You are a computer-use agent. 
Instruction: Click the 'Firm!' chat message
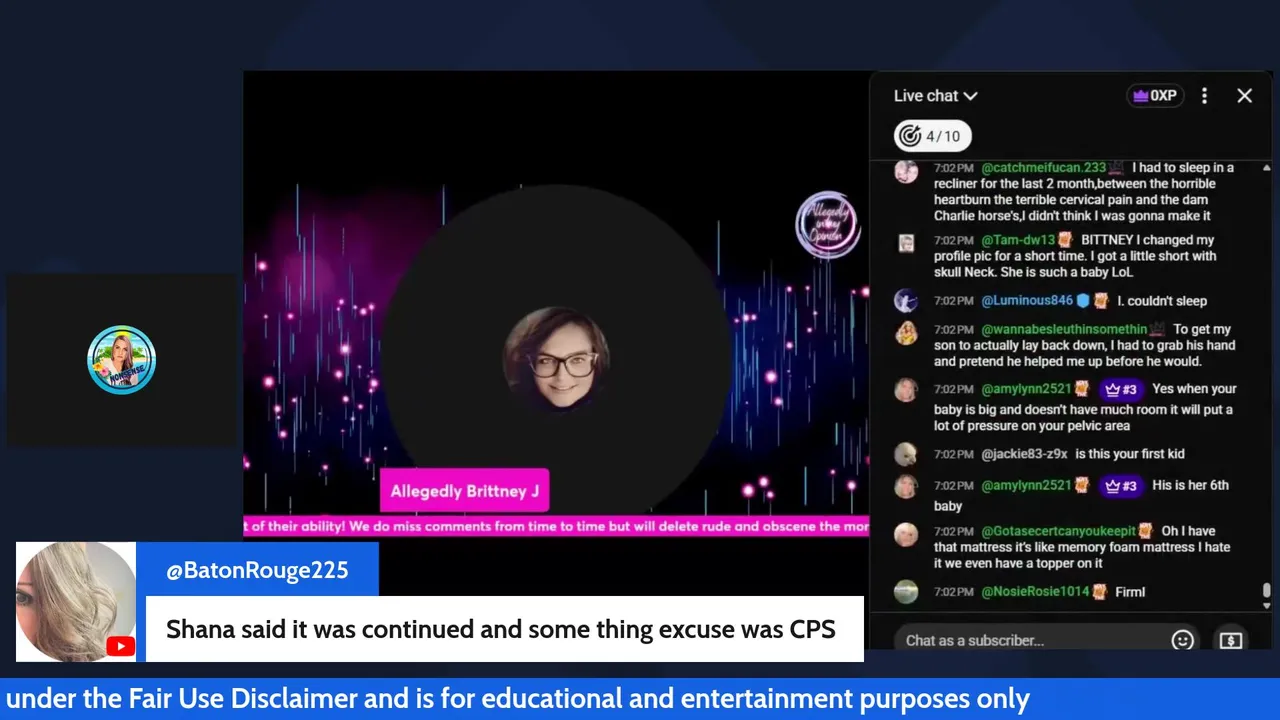[1130, 592]
